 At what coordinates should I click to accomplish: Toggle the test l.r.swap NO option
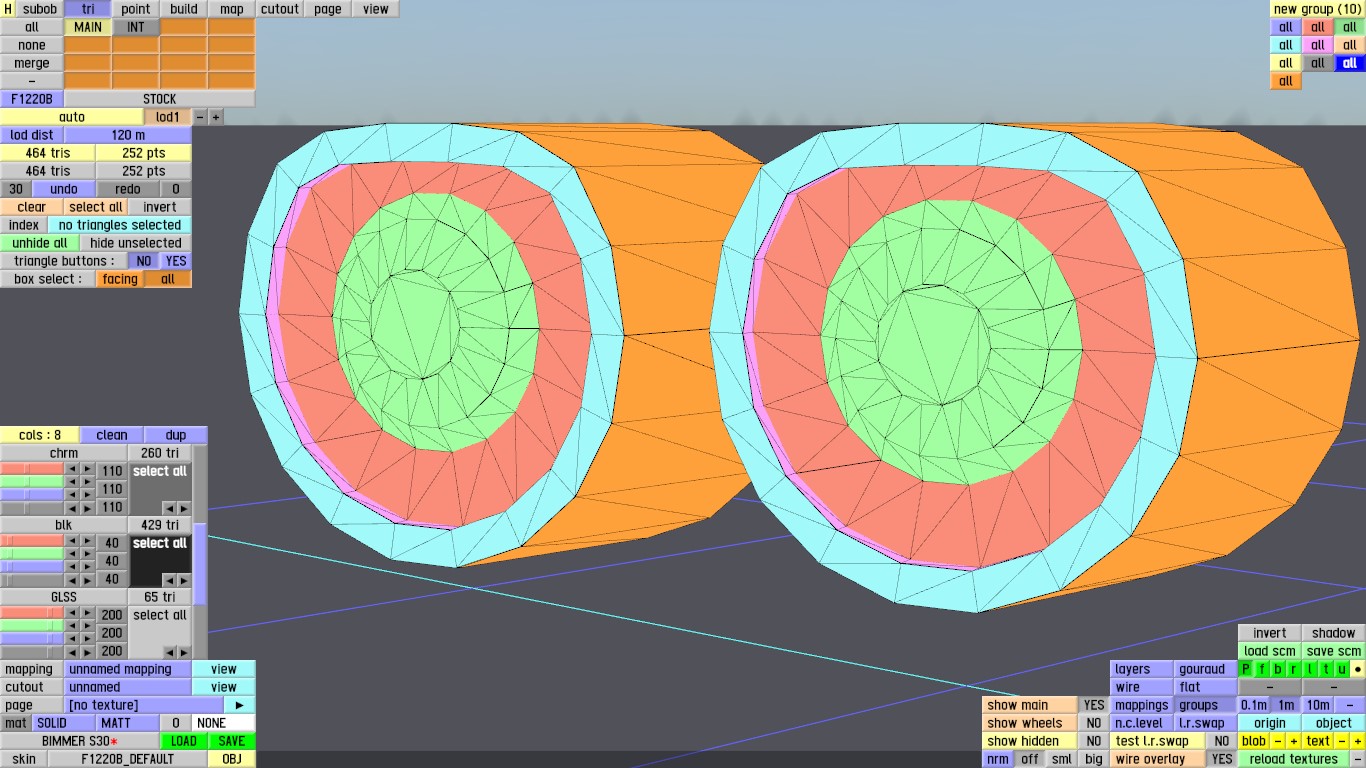click(x=1221, y=741)
